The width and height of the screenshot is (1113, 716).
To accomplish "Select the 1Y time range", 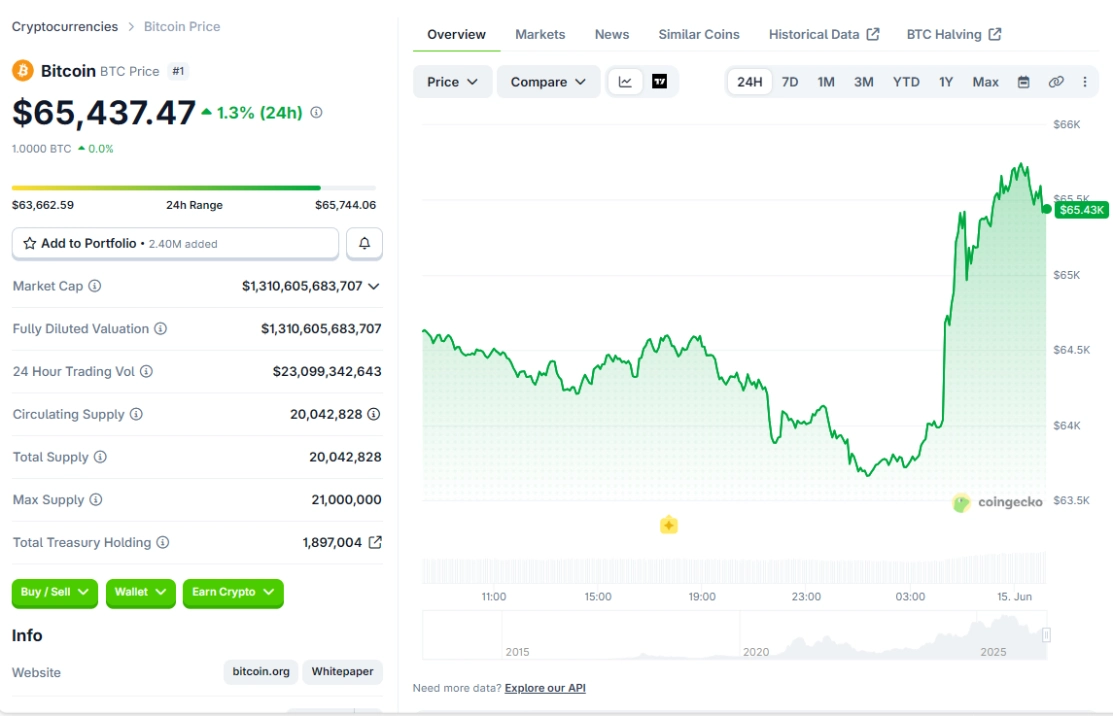I will 945,82.
